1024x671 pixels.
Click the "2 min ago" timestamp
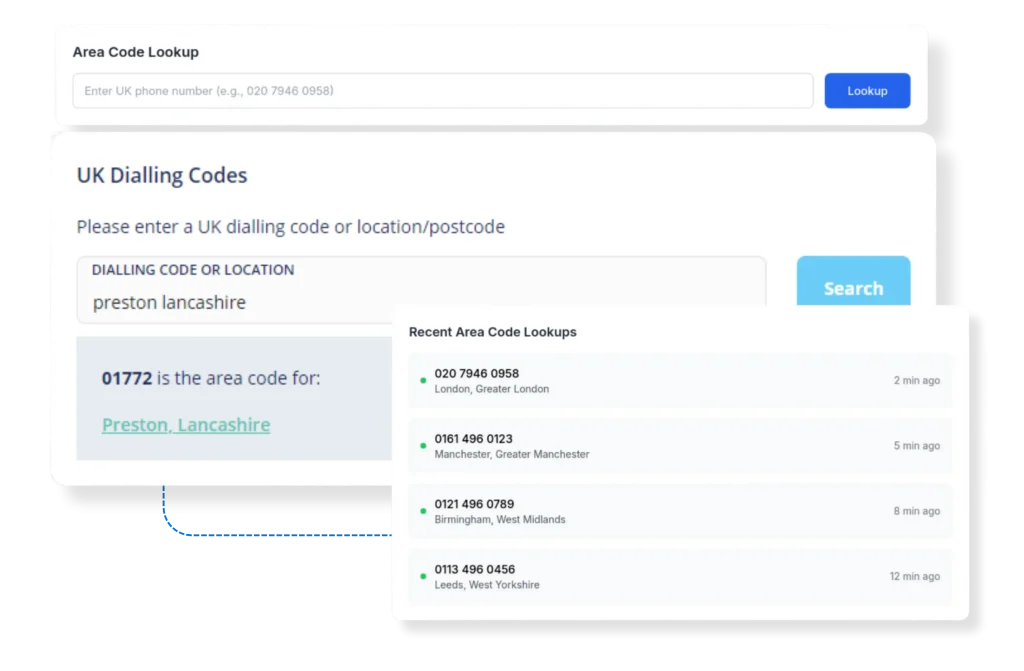(x=916, y=381)
